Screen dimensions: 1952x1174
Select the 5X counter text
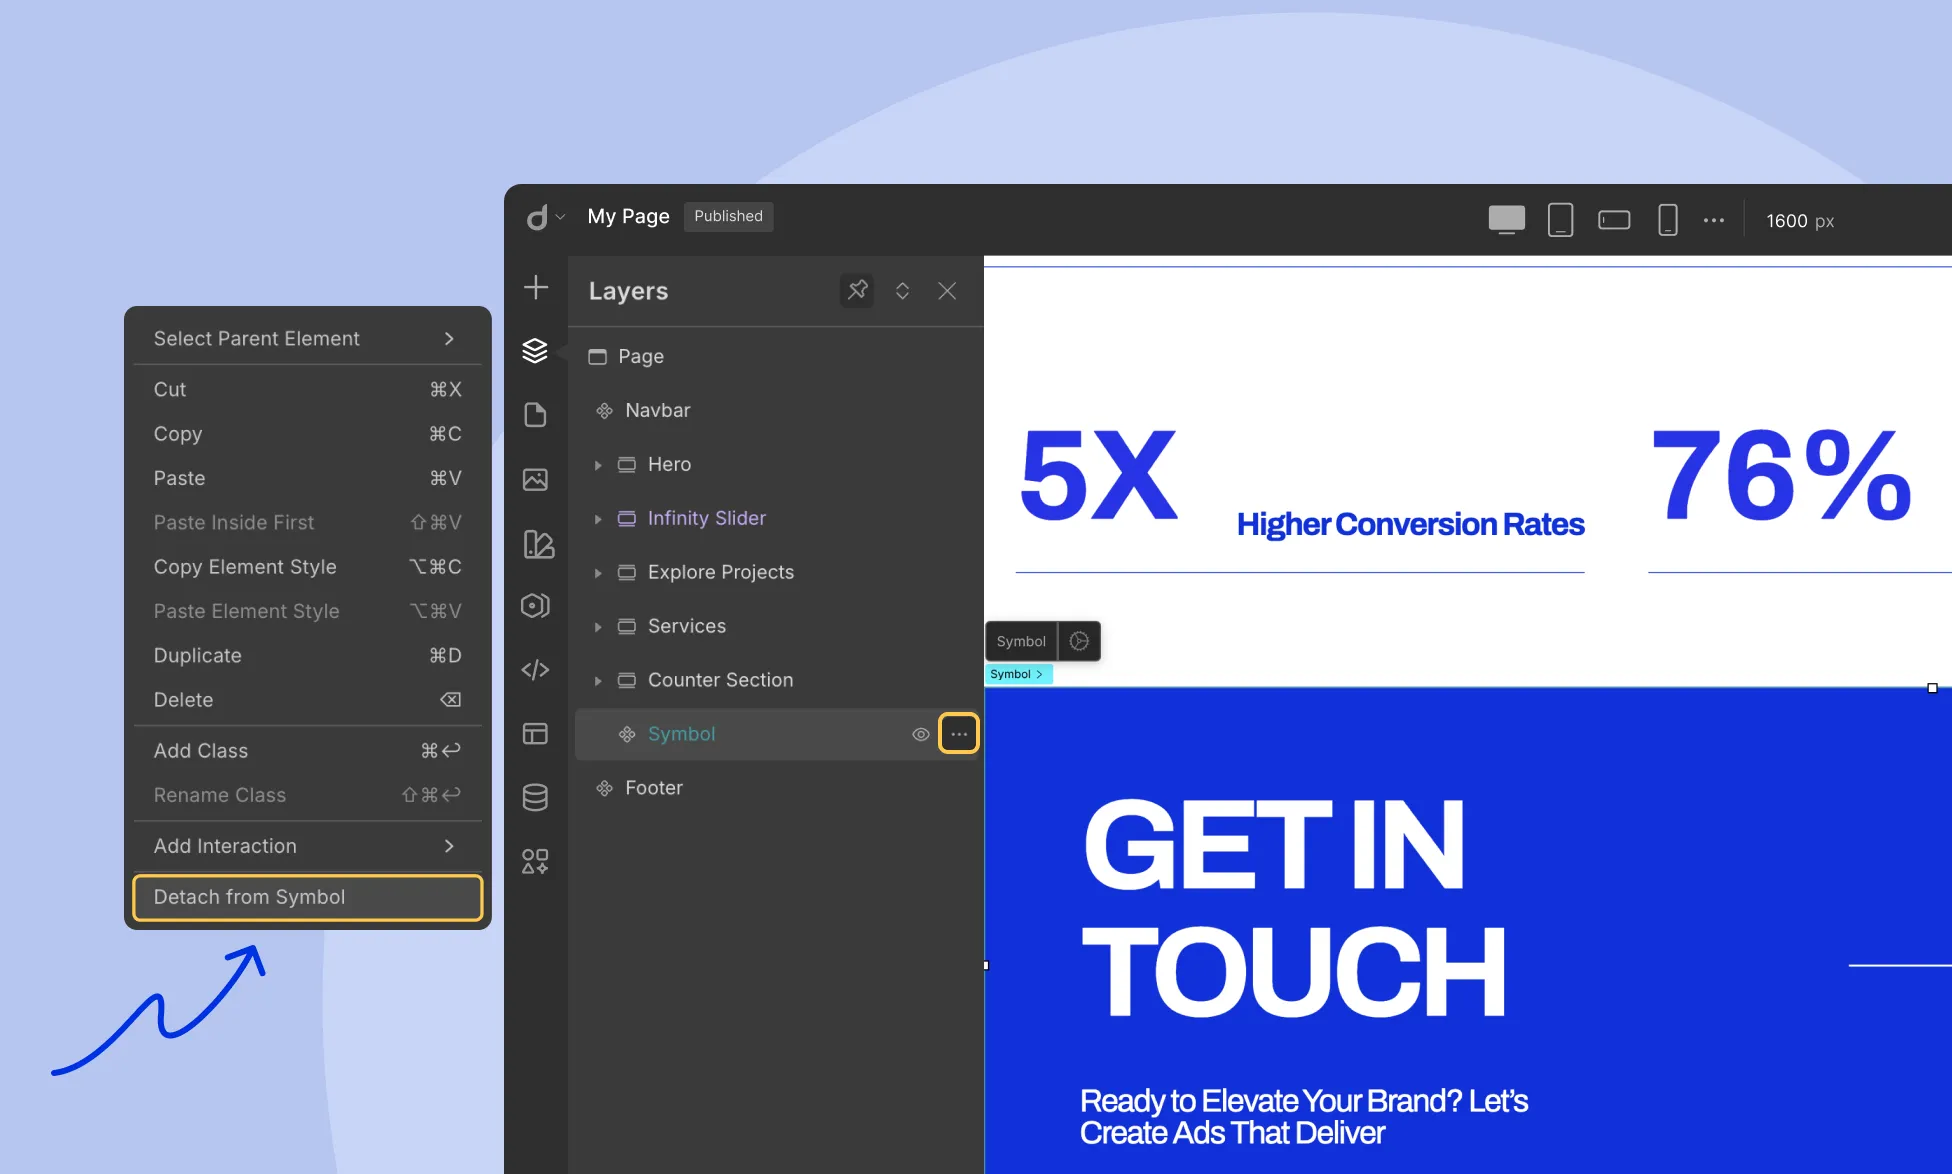point(1098,474)
